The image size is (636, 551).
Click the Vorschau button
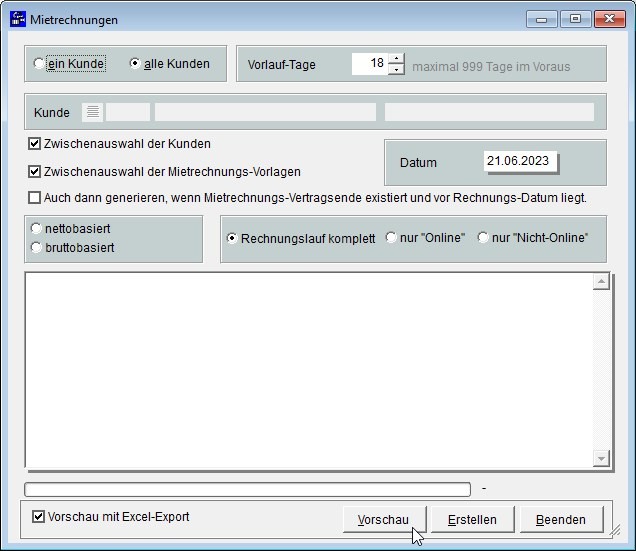click(x=383, y=519)
